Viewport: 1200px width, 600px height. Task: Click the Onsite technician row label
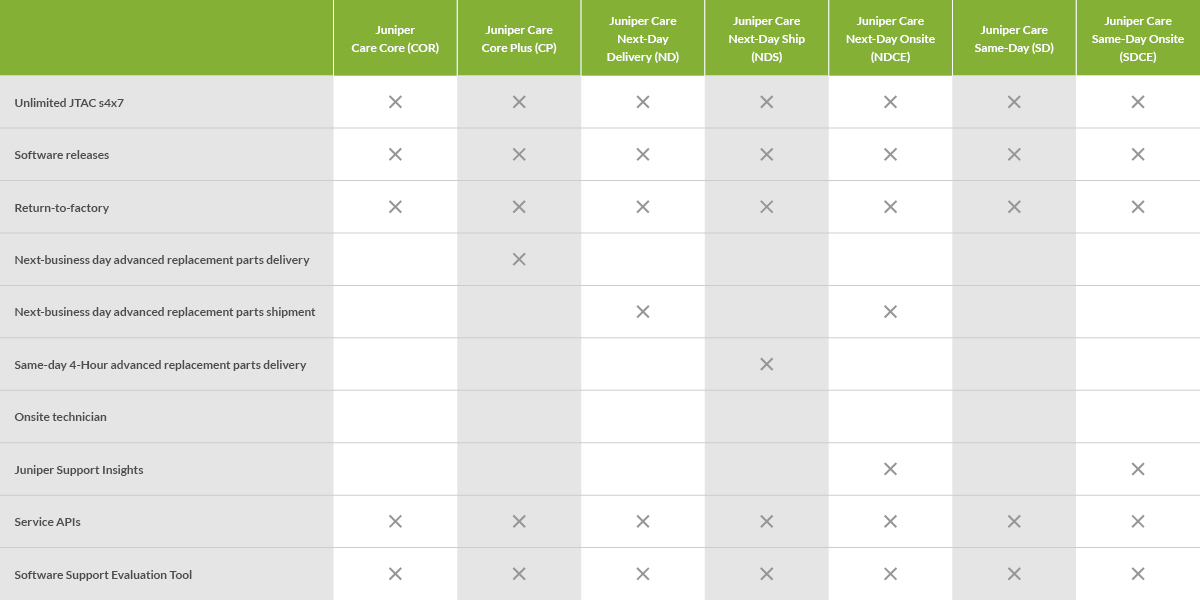[x=60, y=417]
